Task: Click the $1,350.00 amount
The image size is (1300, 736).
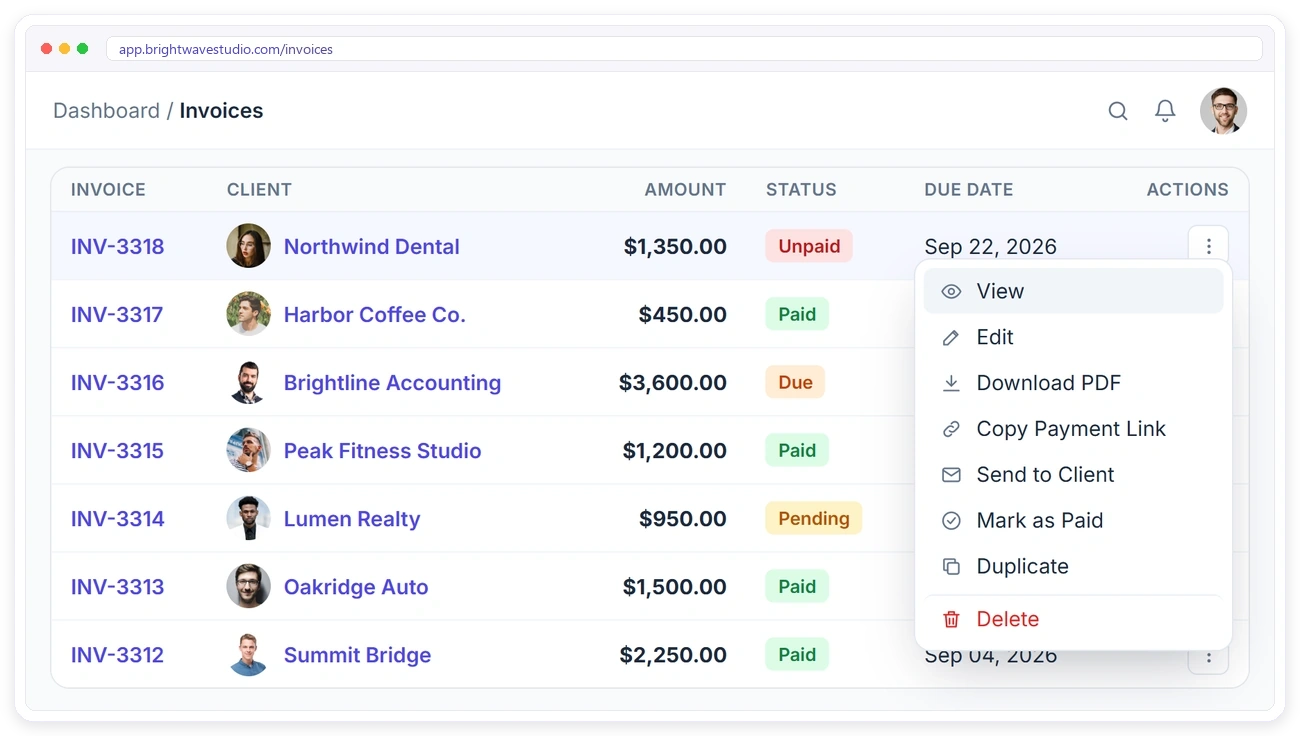Action: pos(675,247)
